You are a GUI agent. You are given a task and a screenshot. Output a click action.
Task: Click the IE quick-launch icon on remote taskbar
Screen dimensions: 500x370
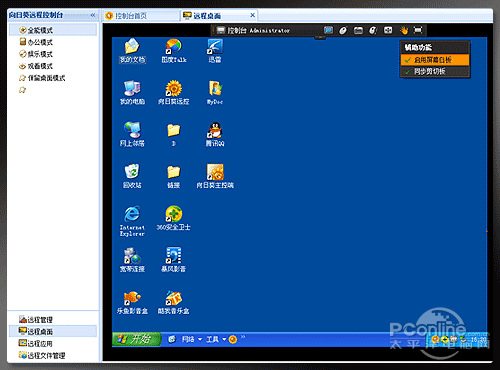click(172, 339)
